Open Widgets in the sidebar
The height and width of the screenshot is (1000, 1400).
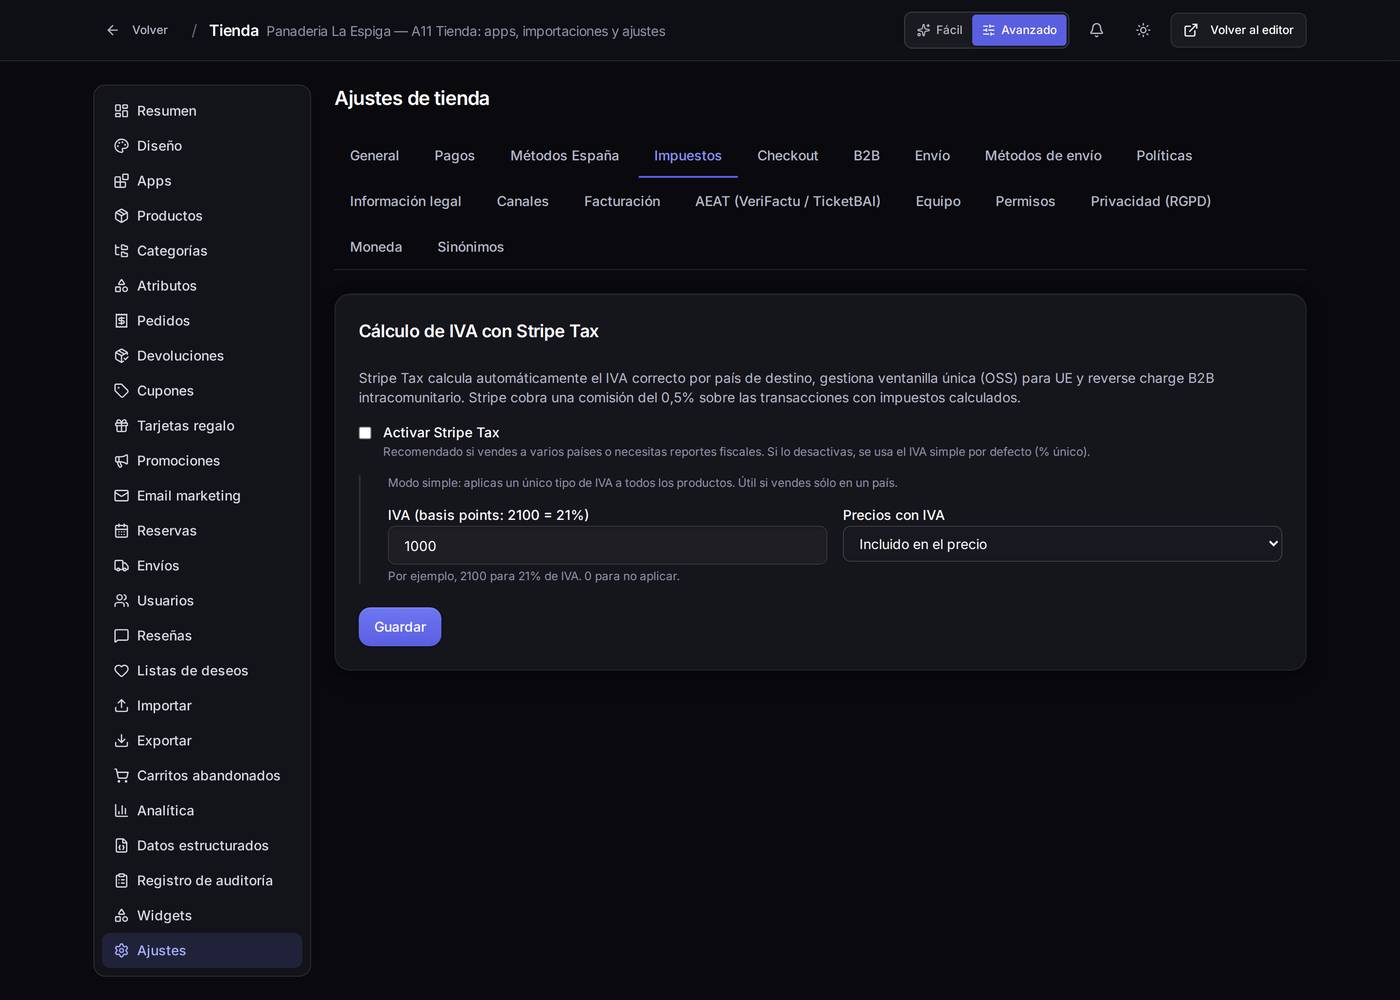(202, 916)
